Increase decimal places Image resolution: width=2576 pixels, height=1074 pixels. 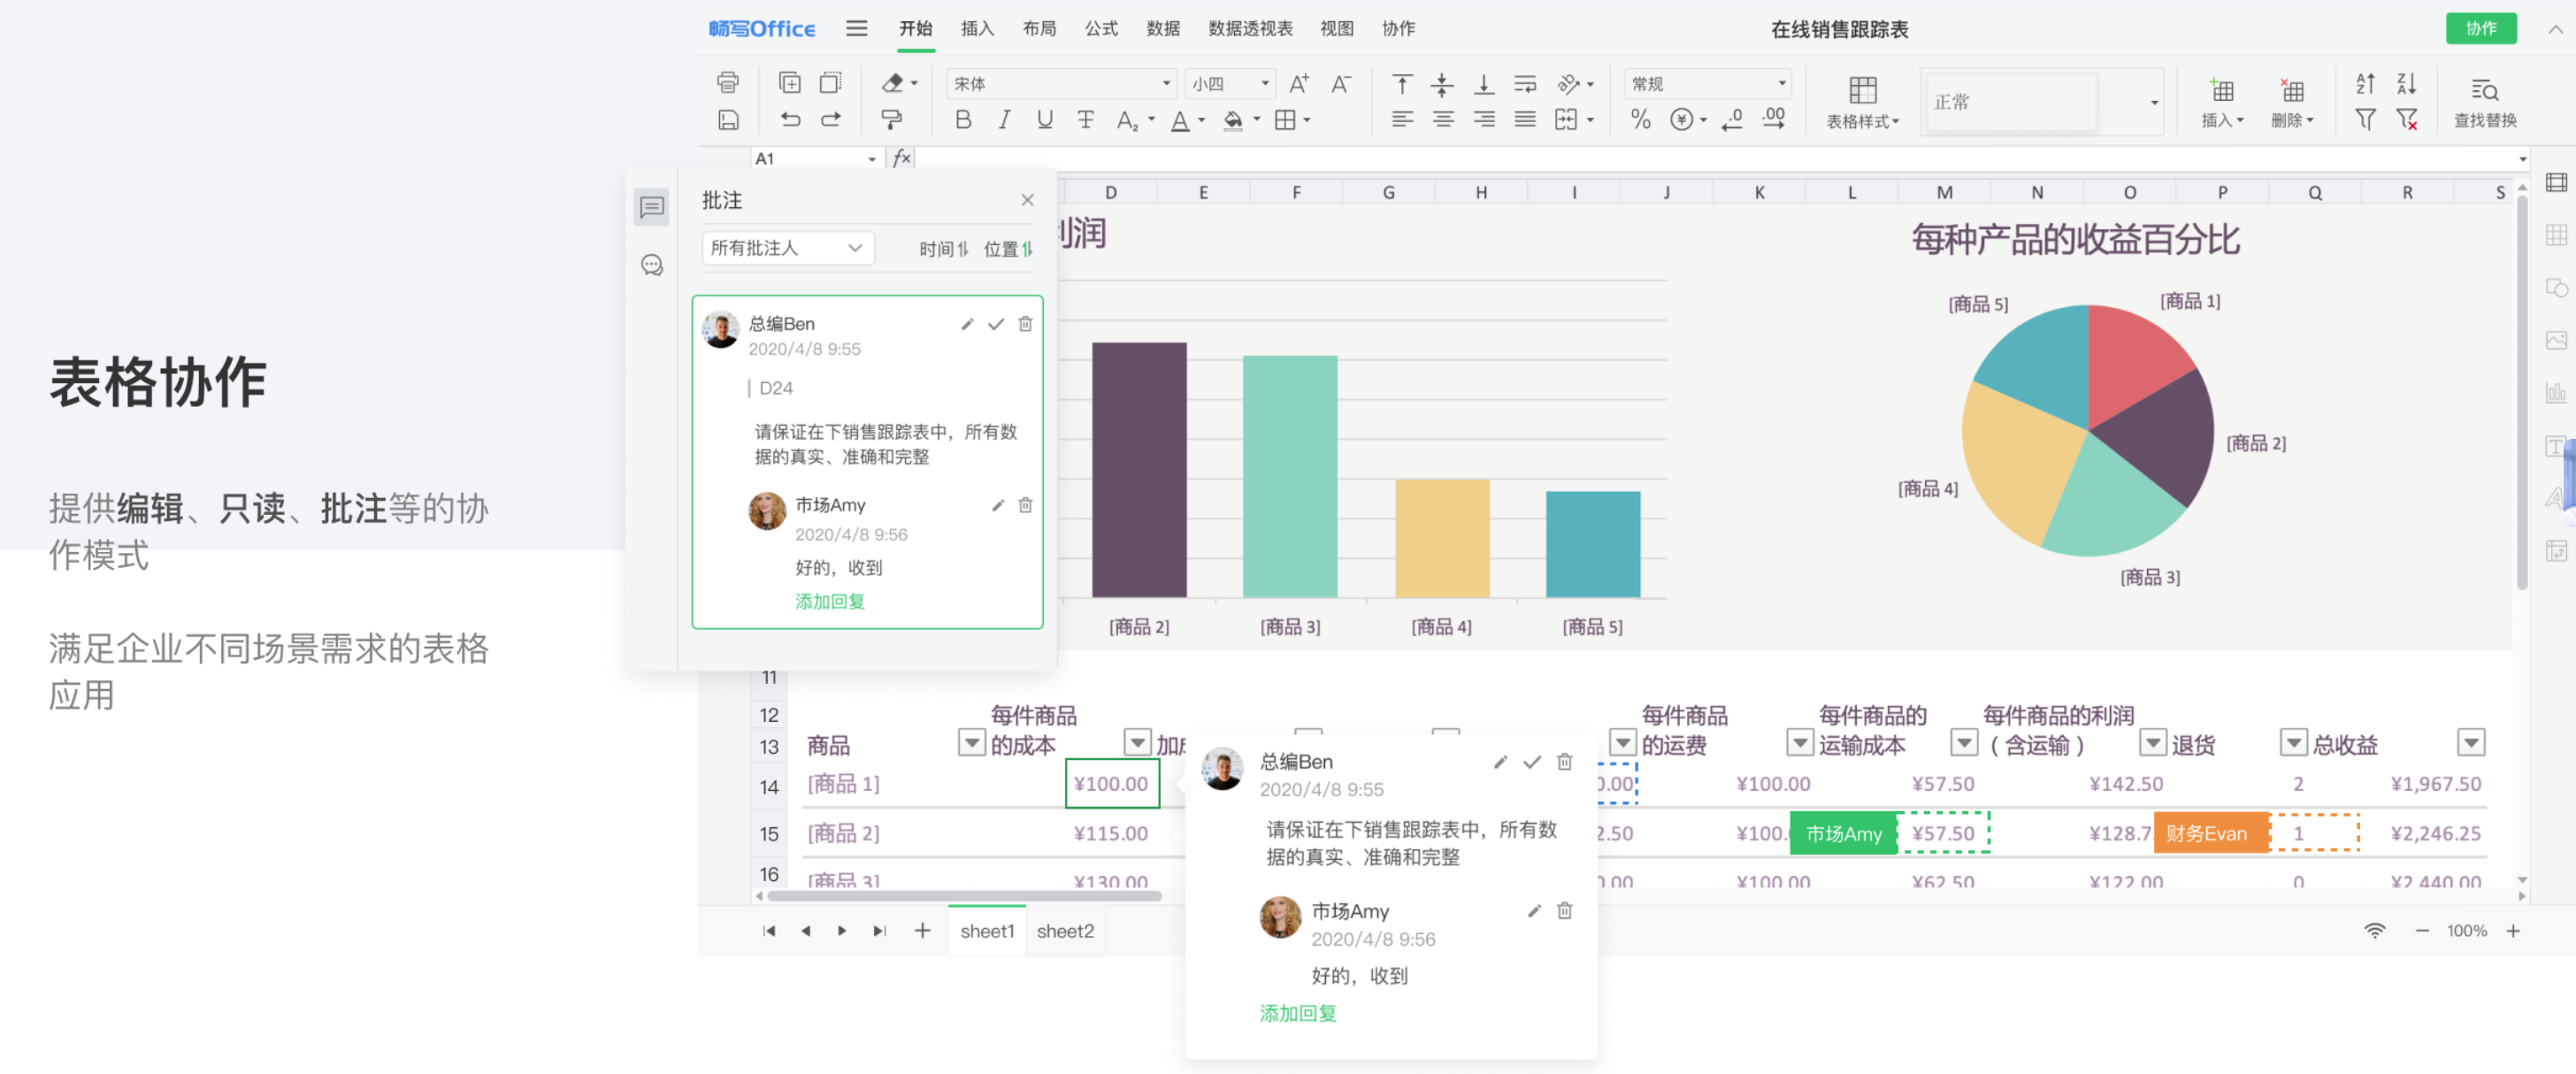point(1774,120)
